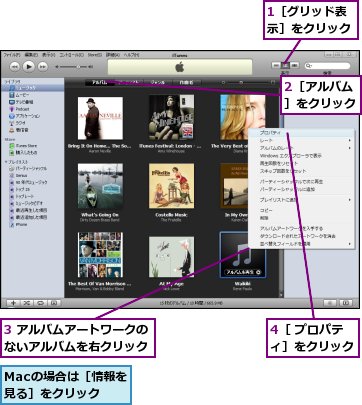This screenshot has height=405, width=362.
Task: Open the 最近追加した項目 playlist
Action: (x=32, y=217)
